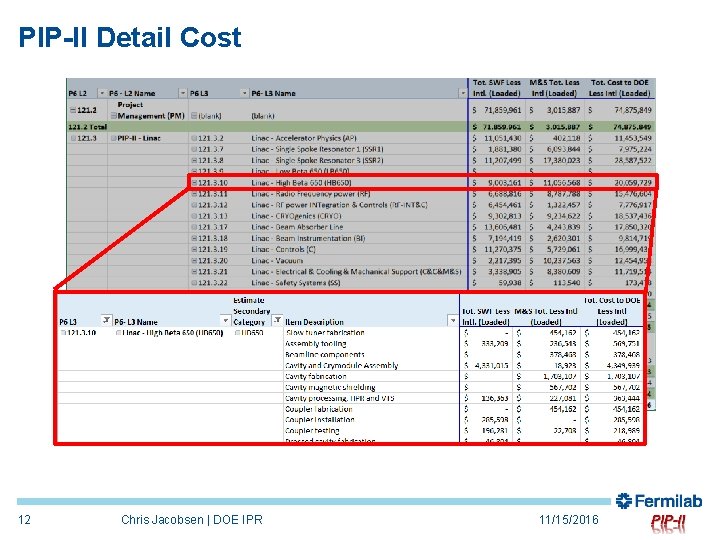Image resolution: width=720 pixels, height=540 pixels.
Task: Expand the 121.3.11 row
Action: click(194, 194)
